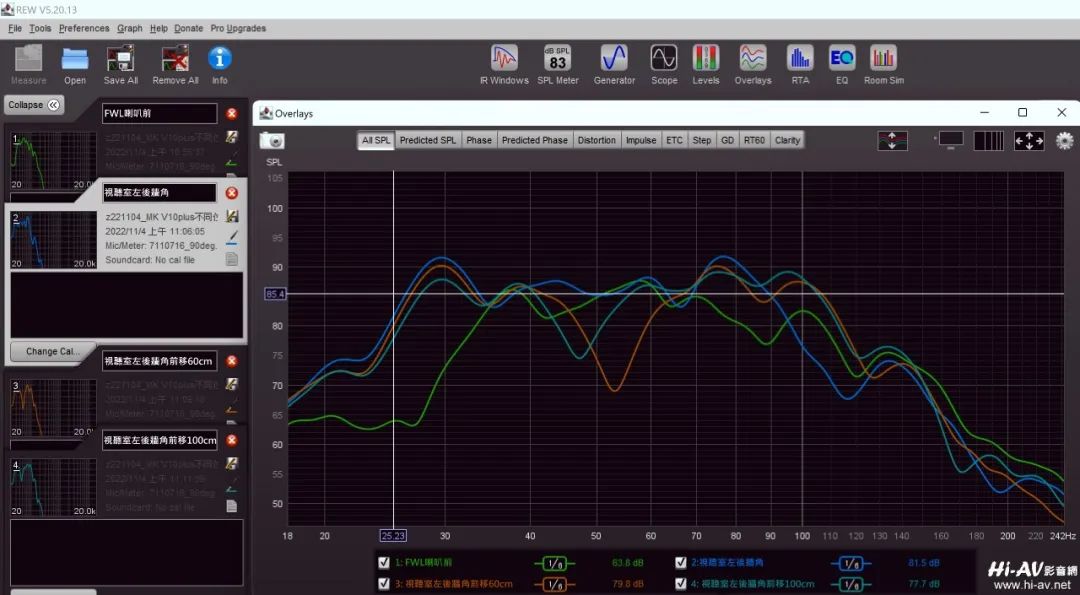Switch to the Predicted SPL tab
The height and width of the screenshot is (595, 1080).
pyautogui.click(x=428, y=140)
